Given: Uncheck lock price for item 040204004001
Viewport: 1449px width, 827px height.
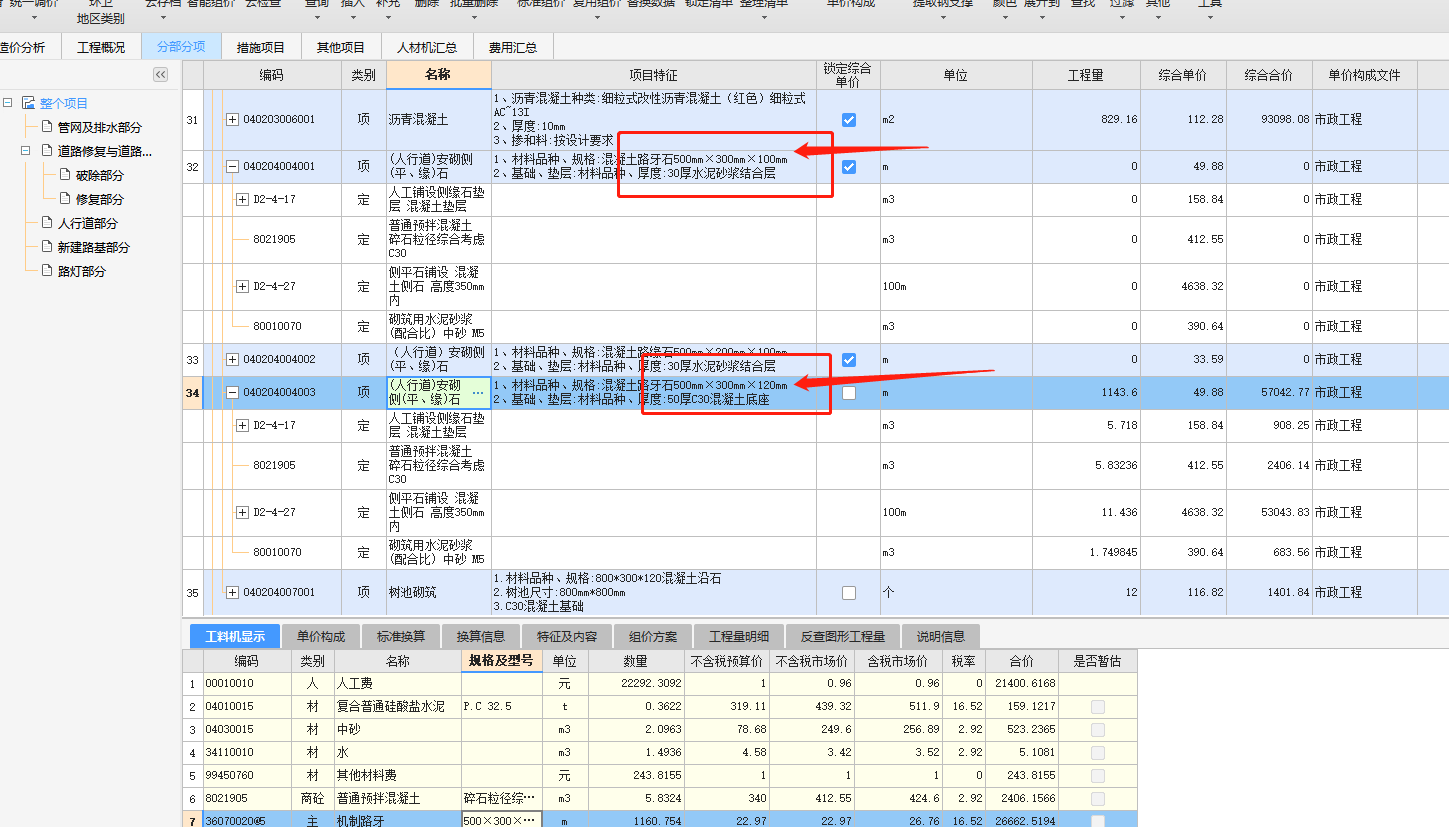Looking at the screenshot, I should click(x=849, y=167).
